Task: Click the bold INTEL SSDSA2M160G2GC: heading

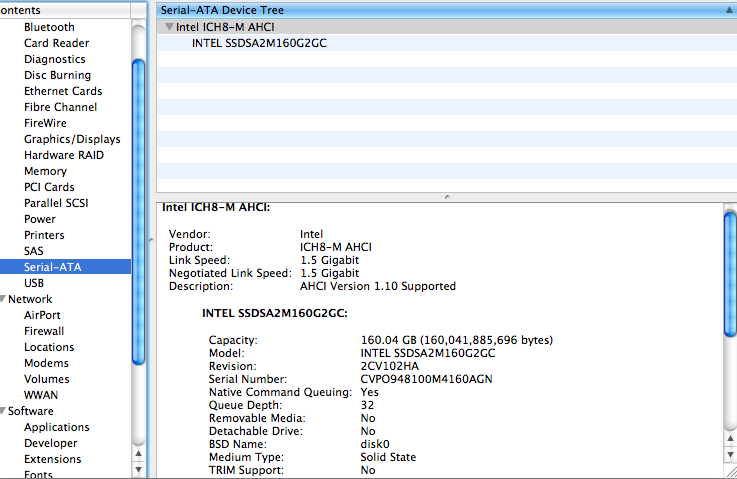Action: click(274, 314)
